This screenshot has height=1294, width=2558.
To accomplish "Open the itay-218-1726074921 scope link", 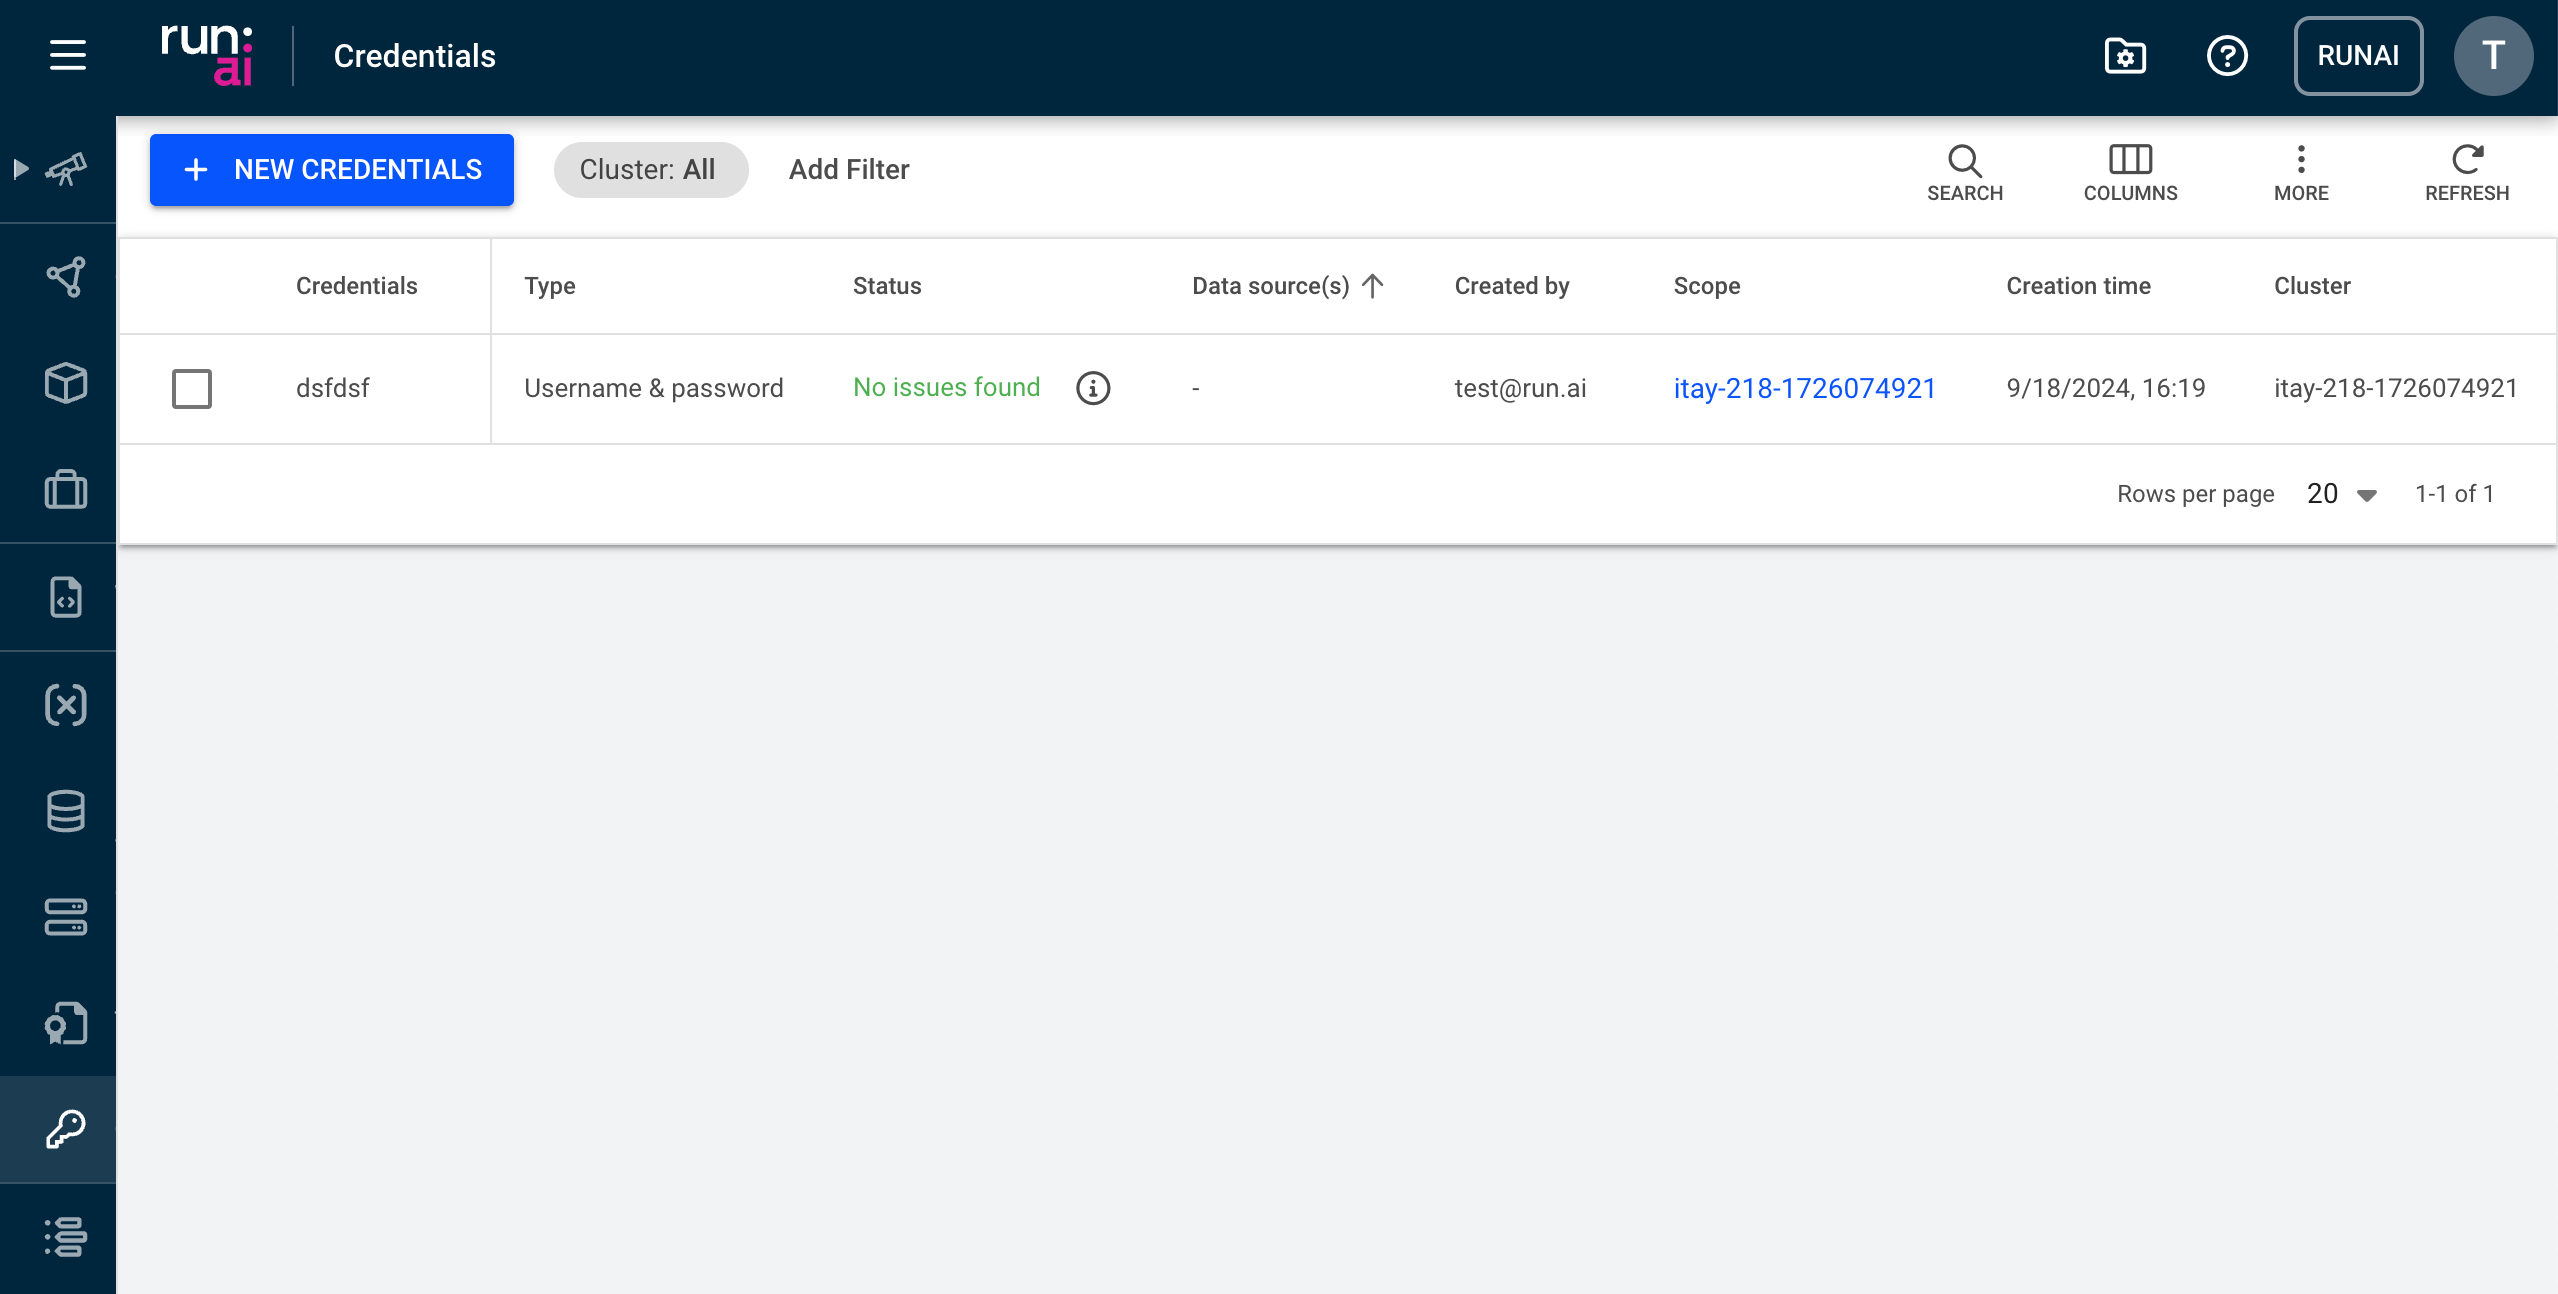I will coord(1804,388).
